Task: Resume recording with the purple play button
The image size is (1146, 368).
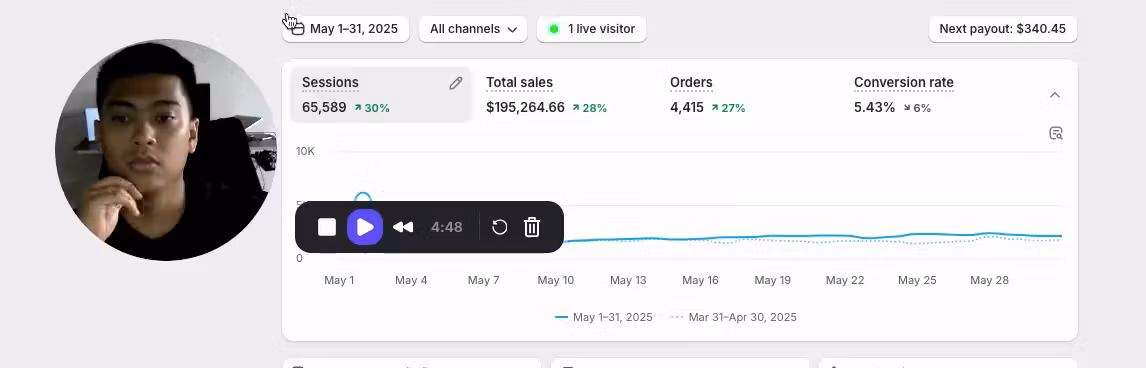Action: pyautogui.click(x=365, y=227)
